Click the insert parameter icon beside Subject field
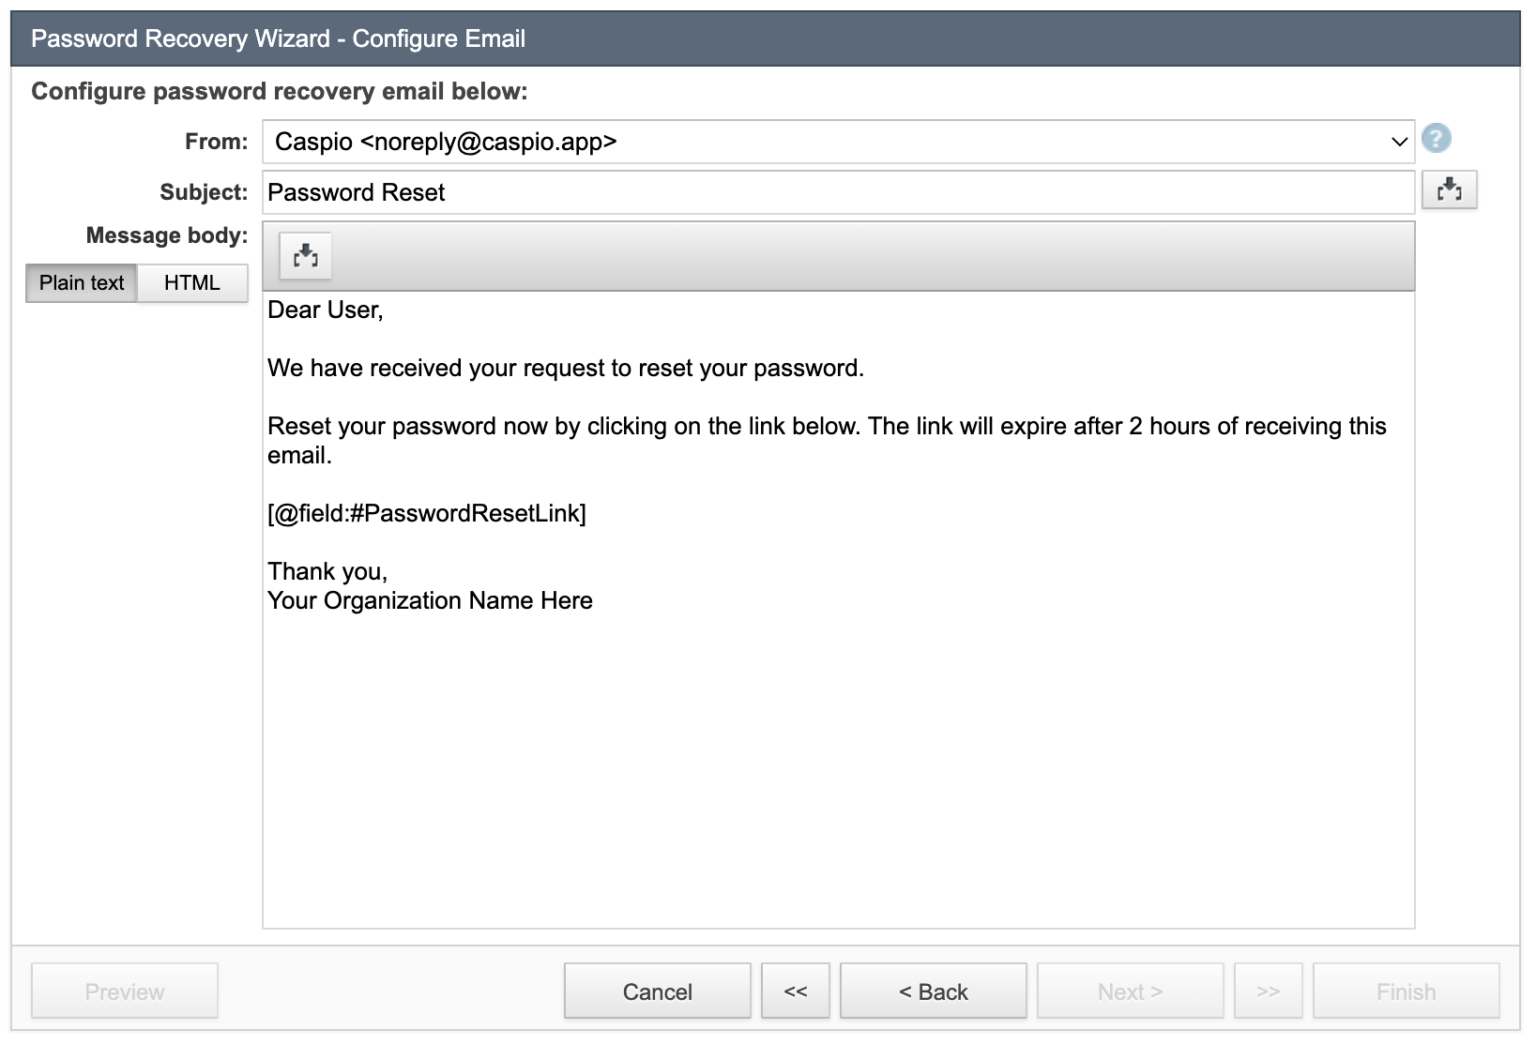 pyautogui.click(x=1450, y=189)
